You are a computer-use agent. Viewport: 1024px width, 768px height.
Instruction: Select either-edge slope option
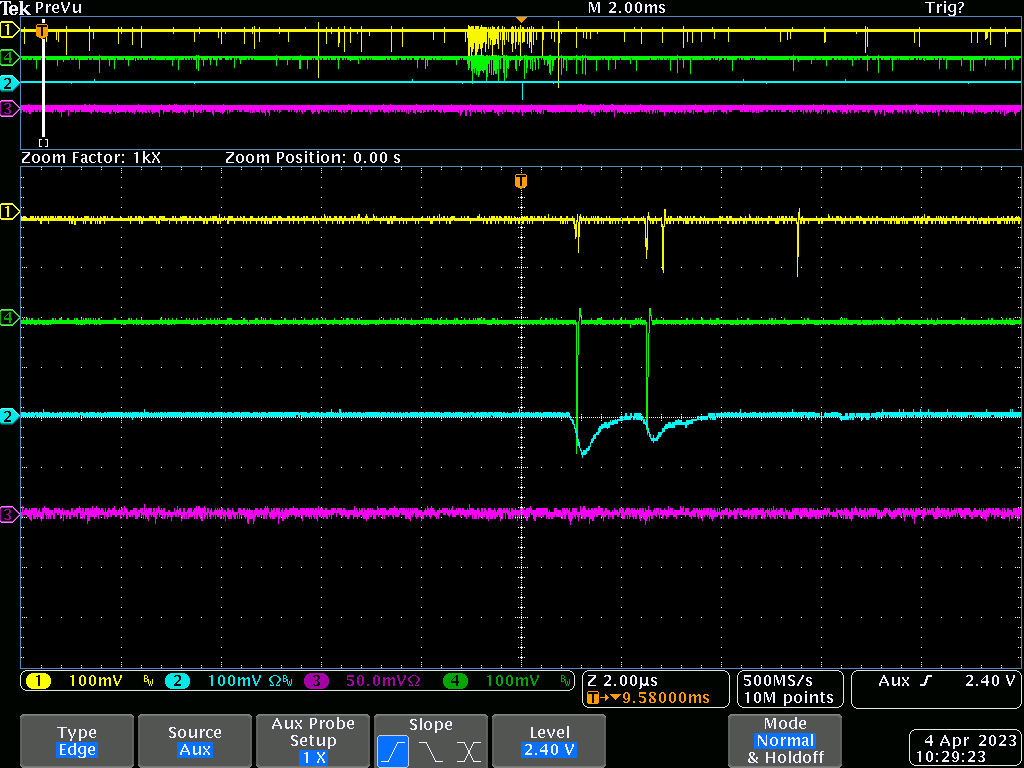468,749
